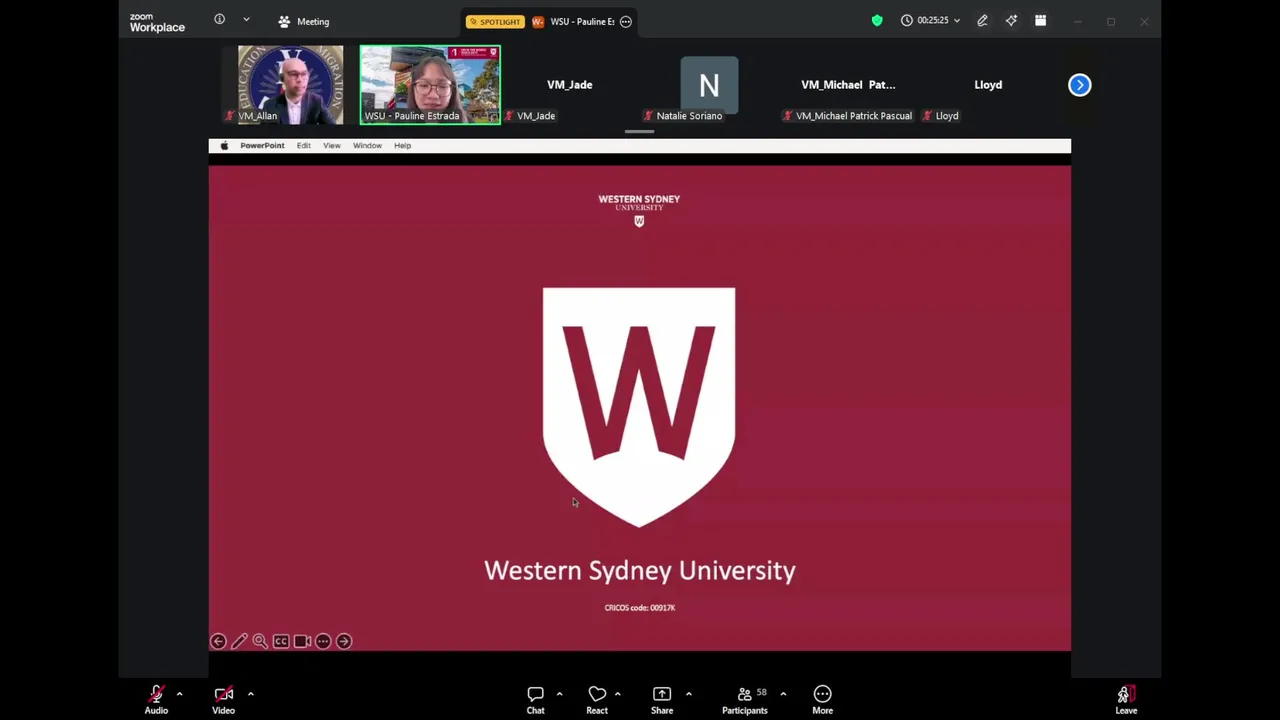
Task: Click the Zoom Workplace logo
Action: 157,22
